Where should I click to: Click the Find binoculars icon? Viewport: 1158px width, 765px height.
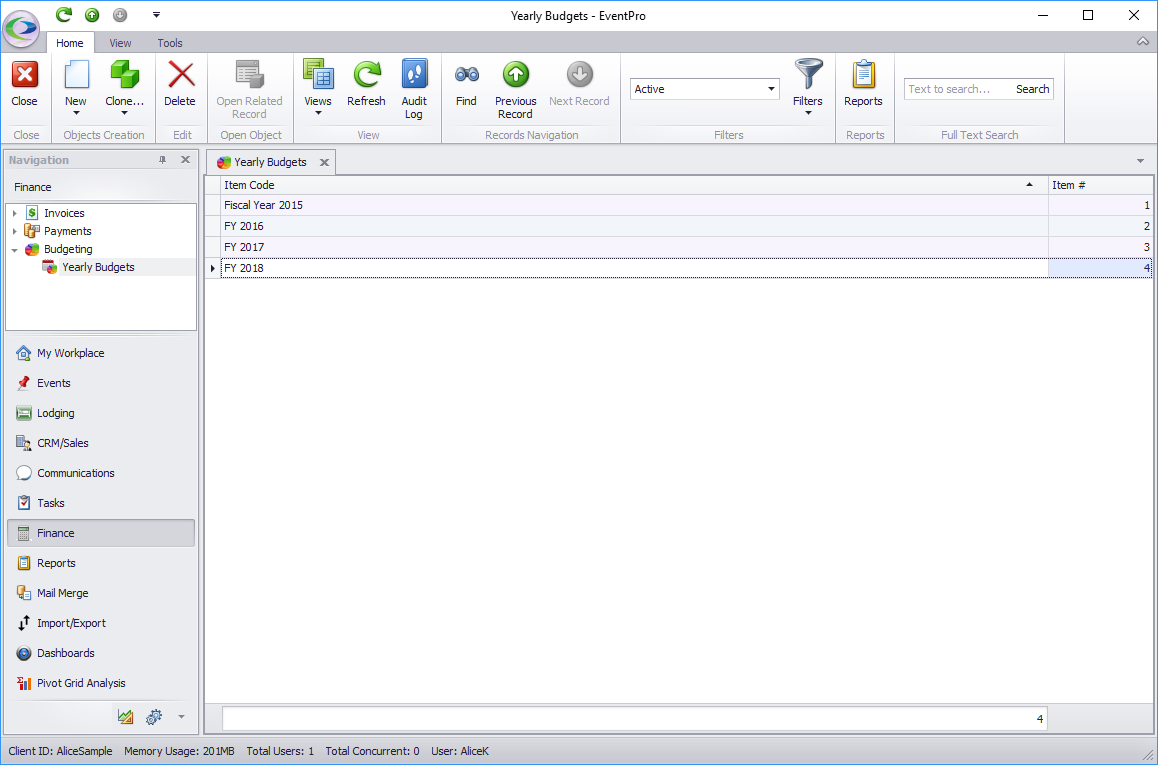(x=466, y=75)
